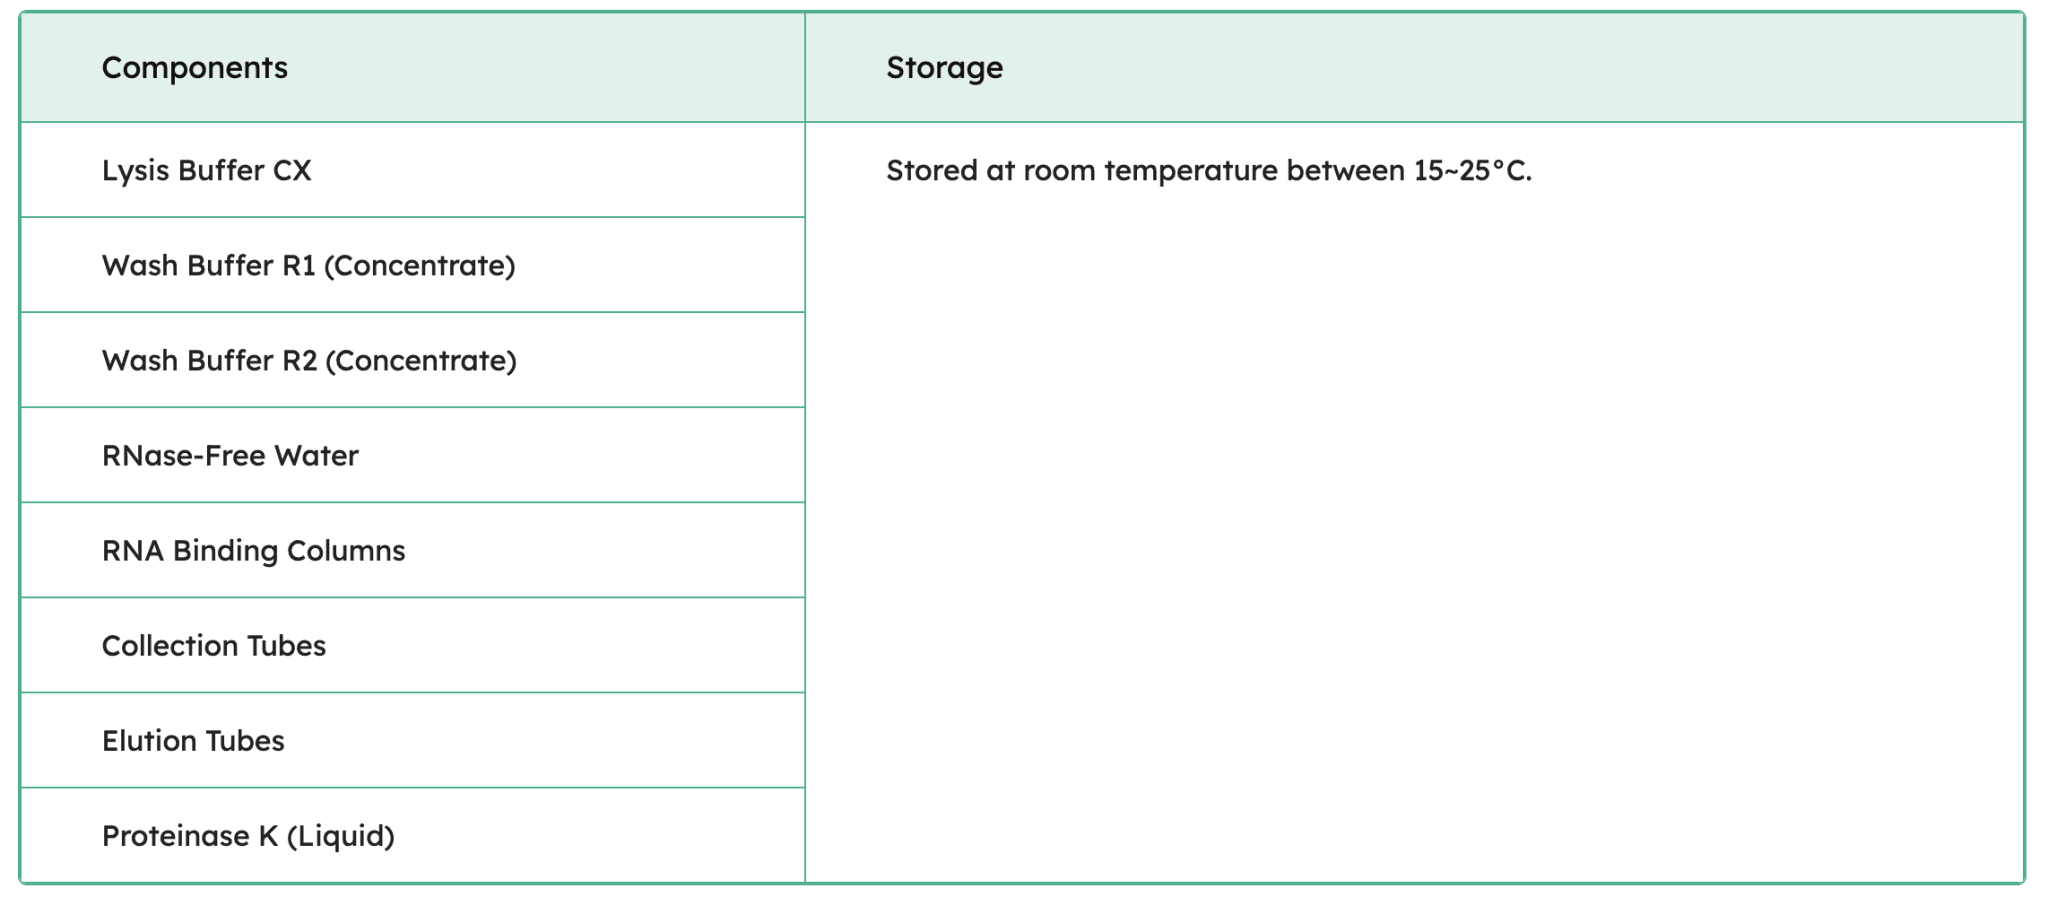Select the Elution Tubes row
Viewport: 2048px width, 897px height.
[x=193, y=741]
